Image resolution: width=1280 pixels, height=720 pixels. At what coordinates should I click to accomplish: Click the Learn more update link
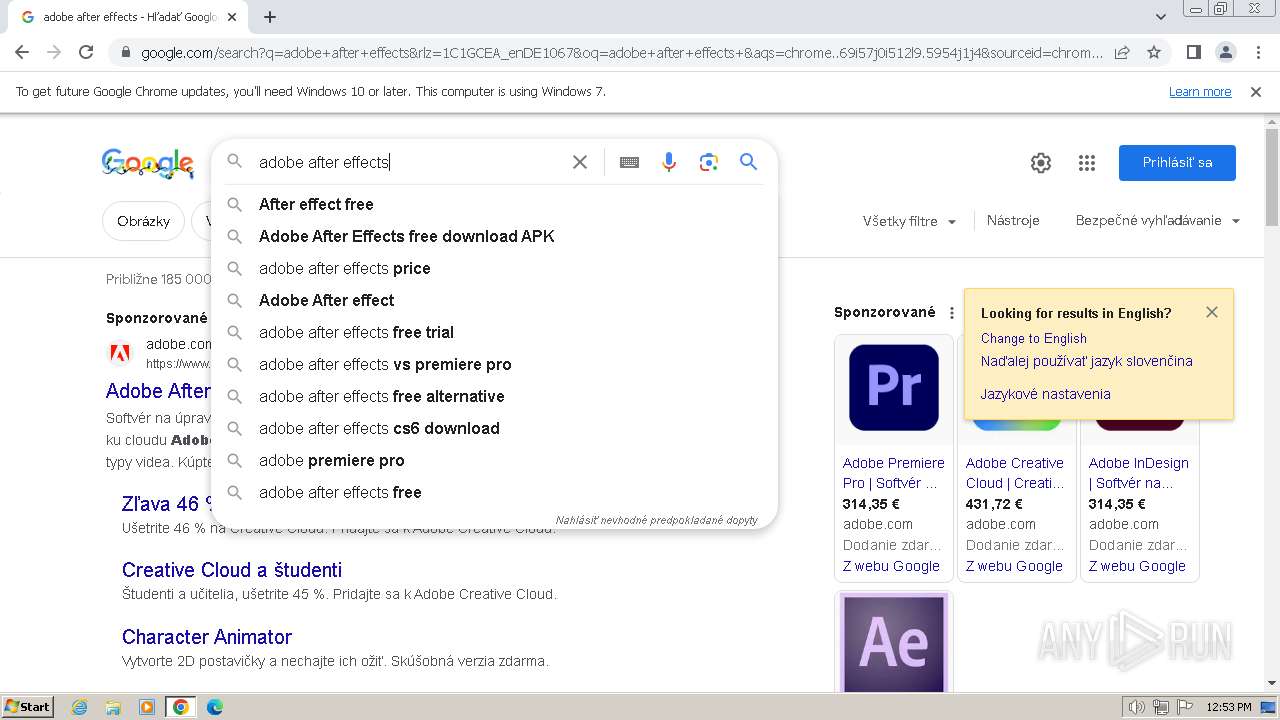coord(1200,92)
